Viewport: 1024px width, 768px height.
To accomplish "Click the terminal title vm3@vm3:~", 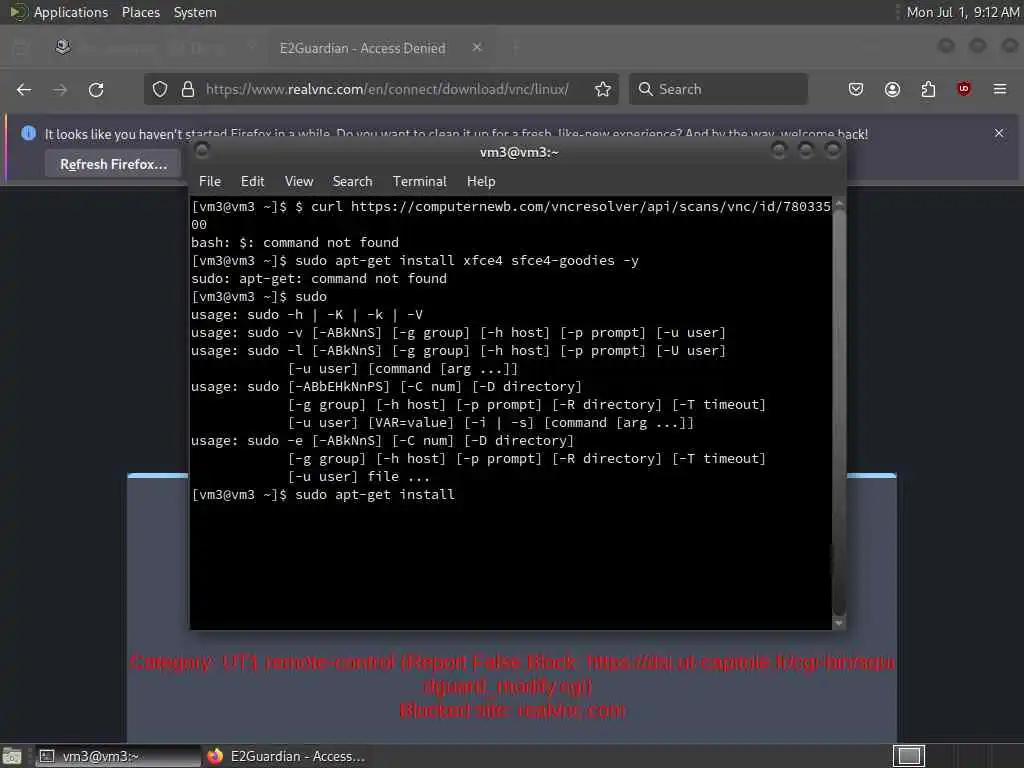I will [519, 152].
